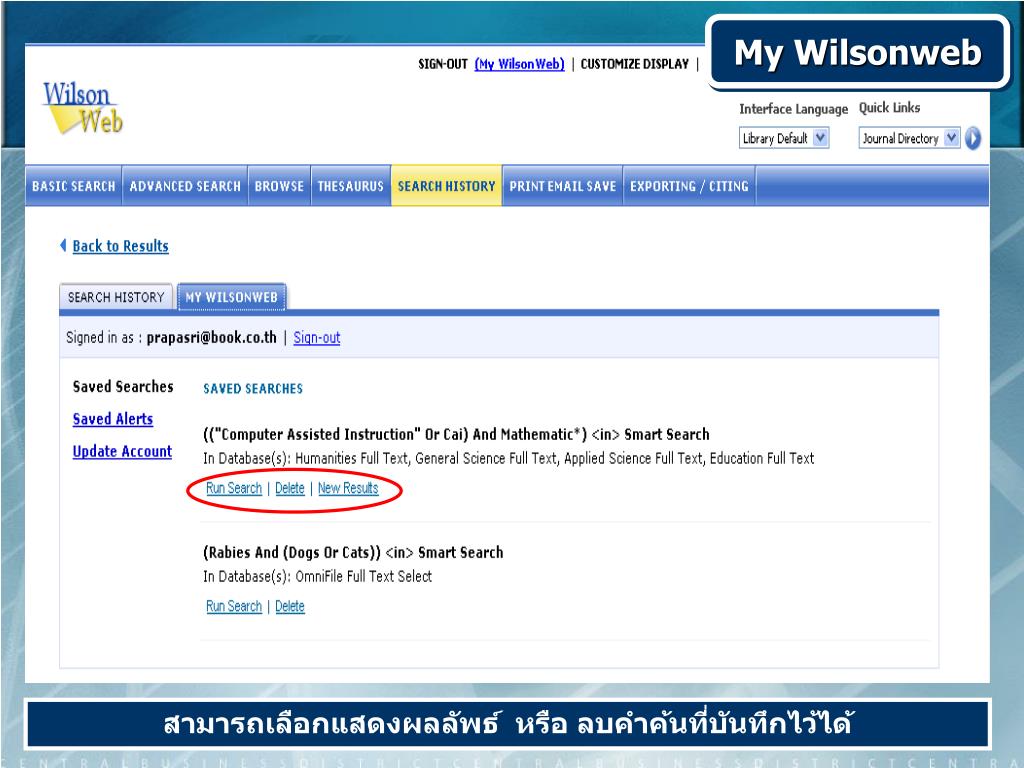
Task: Select the My WilsonWeb sub-tab
Action: (231, 297)
